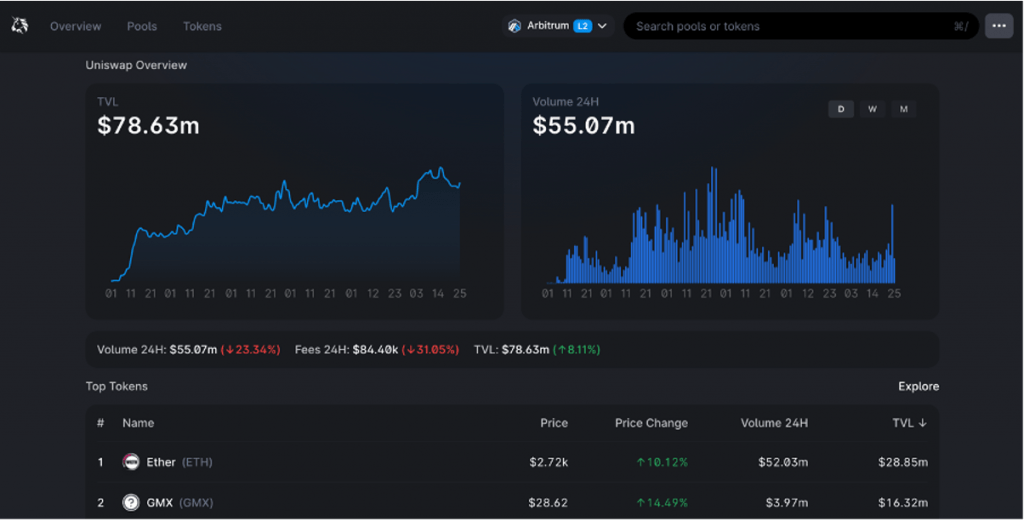Sort tokens by Volume 24H header

[774, 423]
